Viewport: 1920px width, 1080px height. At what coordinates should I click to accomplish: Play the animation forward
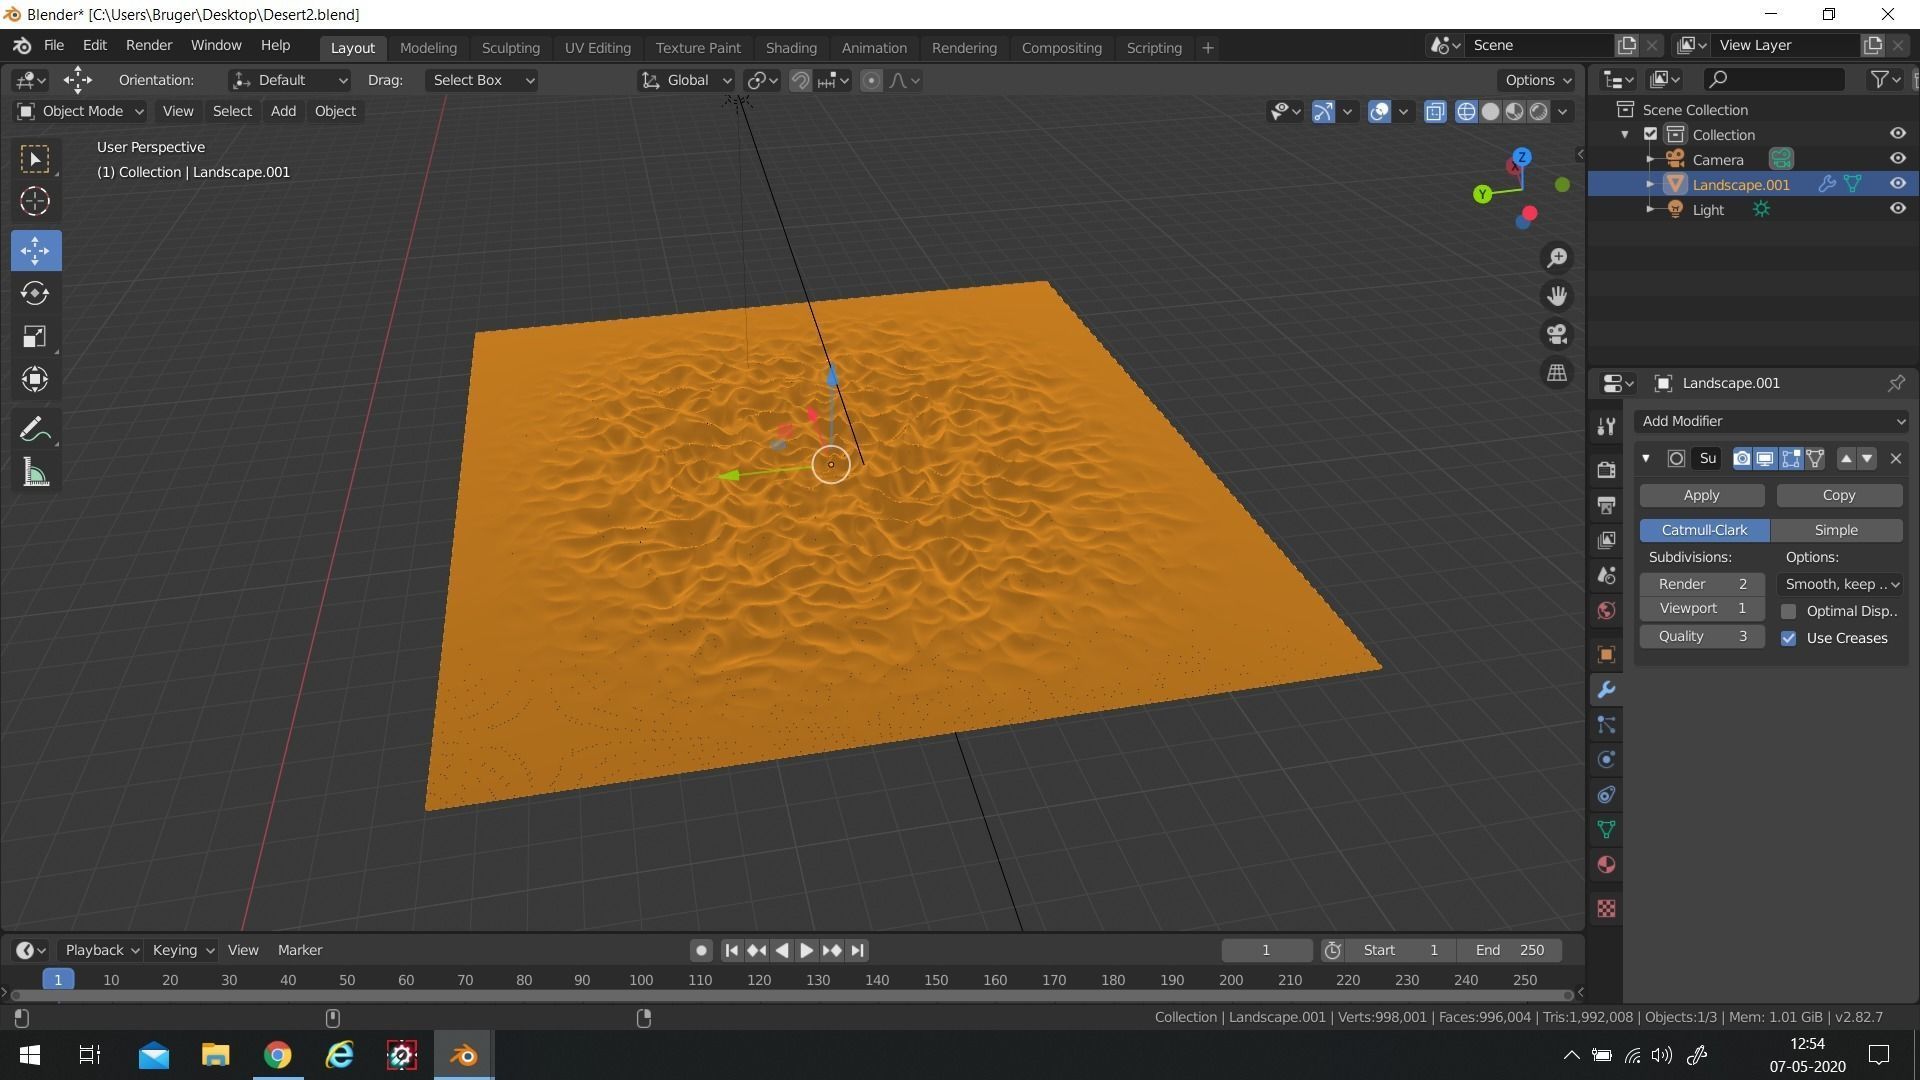click(807, 950)
